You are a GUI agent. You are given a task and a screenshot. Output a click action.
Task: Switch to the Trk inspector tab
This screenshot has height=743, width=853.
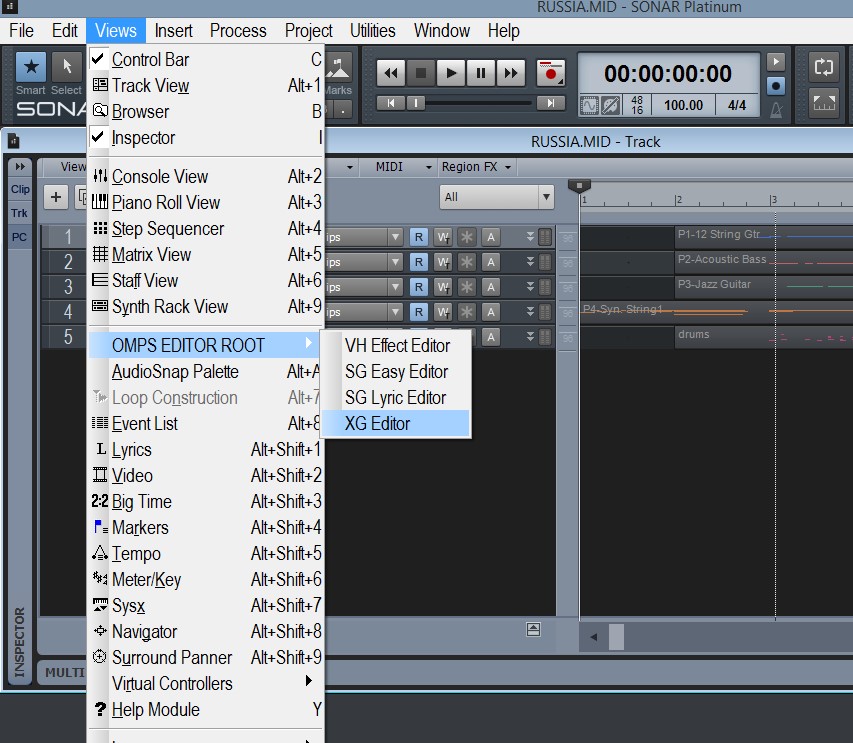(x=20, y=213)
